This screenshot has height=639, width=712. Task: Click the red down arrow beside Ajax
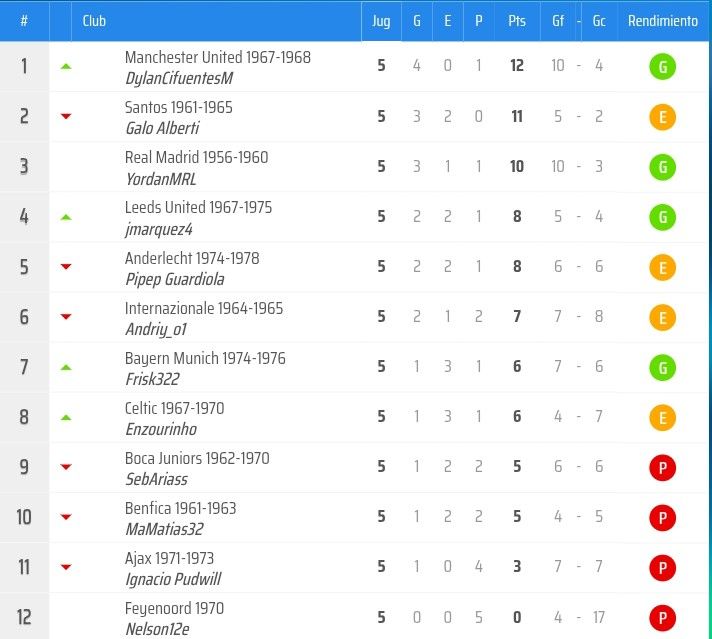(x=66, y=567)
